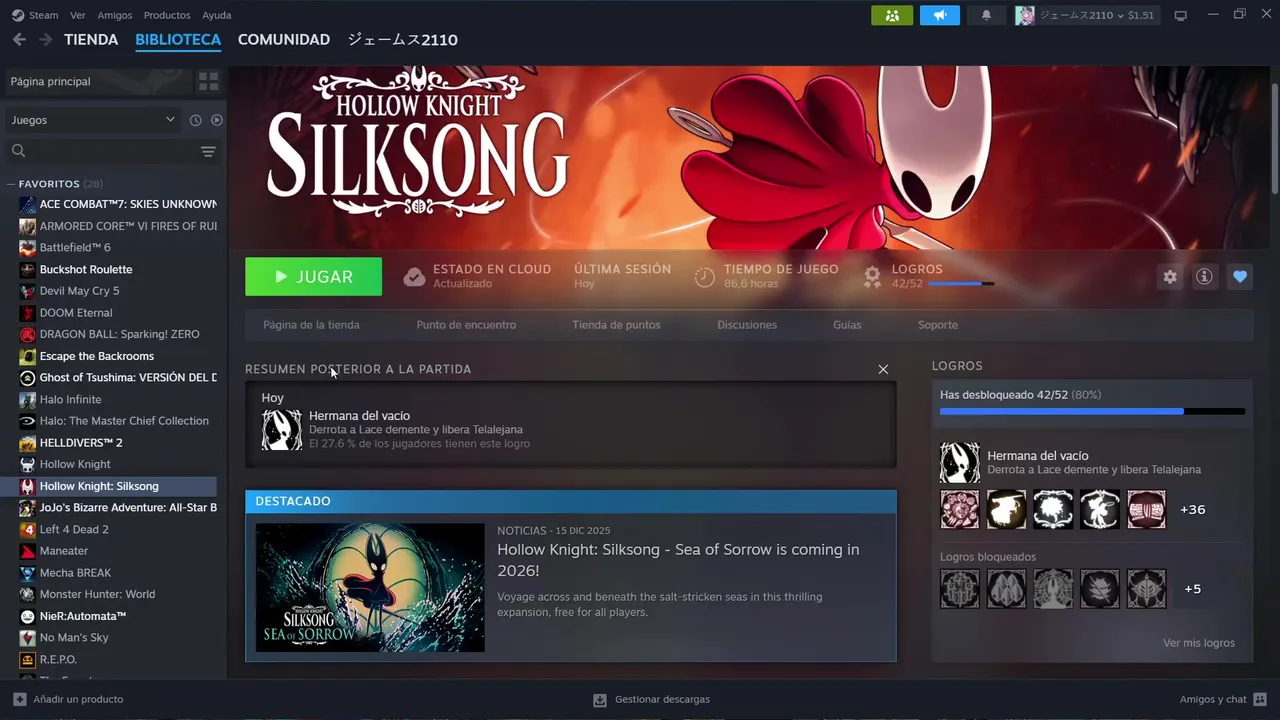Open the Amigos y chat icon
1280x720 pixels.
click(x=1260, y=699)
